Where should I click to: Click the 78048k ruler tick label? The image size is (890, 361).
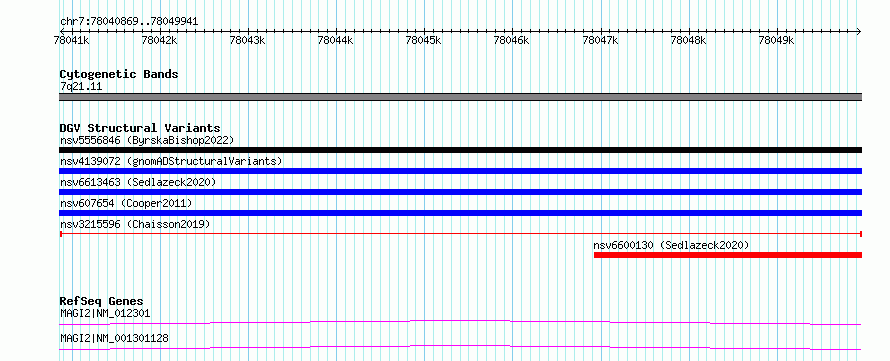pyautogui.click(x=689, y=40)
